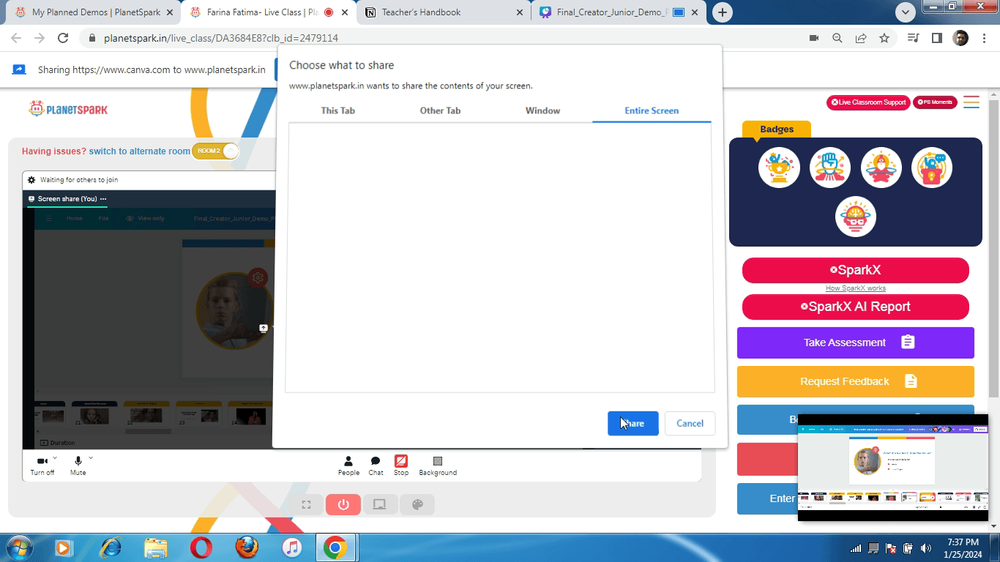
Task: Open My Planned Demos browser tab
Action: (x=96, y=12)
